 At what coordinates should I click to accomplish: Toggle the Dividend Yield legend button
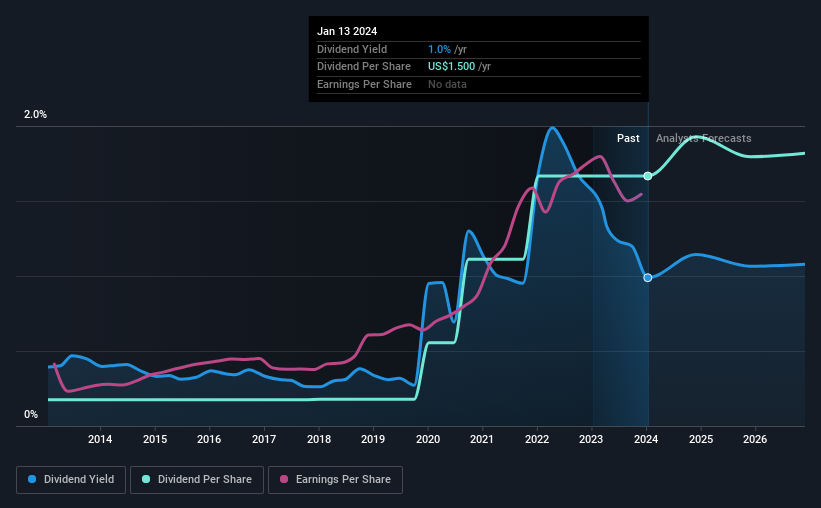click(71, 480)
